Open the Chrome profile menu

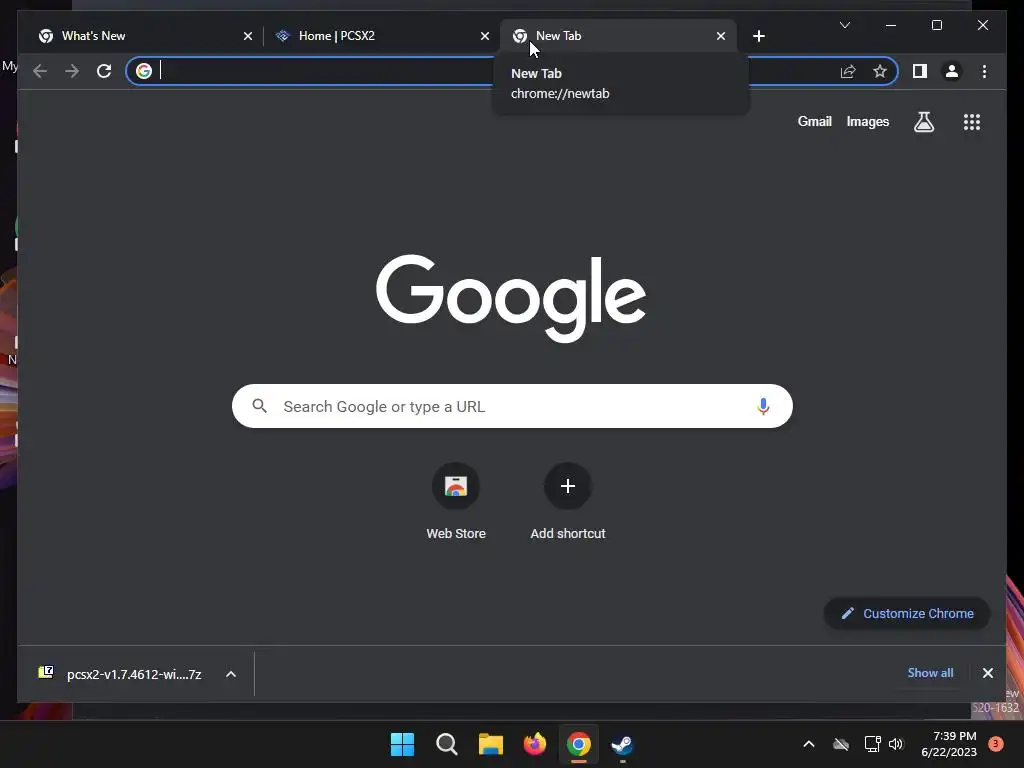pyautogui.click(x=952, y=71)
